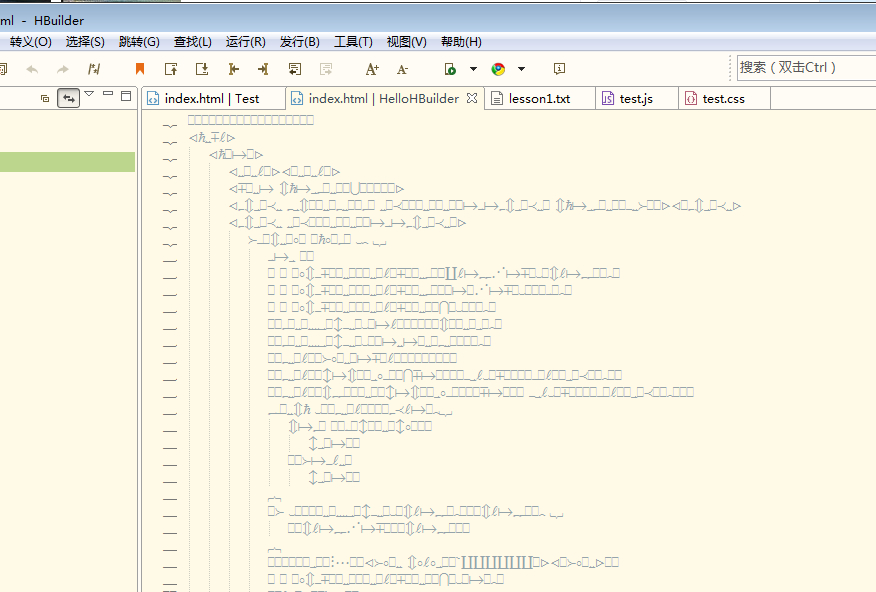Close the index.html | HelloHBuilder tab
The image size is (876, 592).
pyautogui.click(x=472, y=98)
